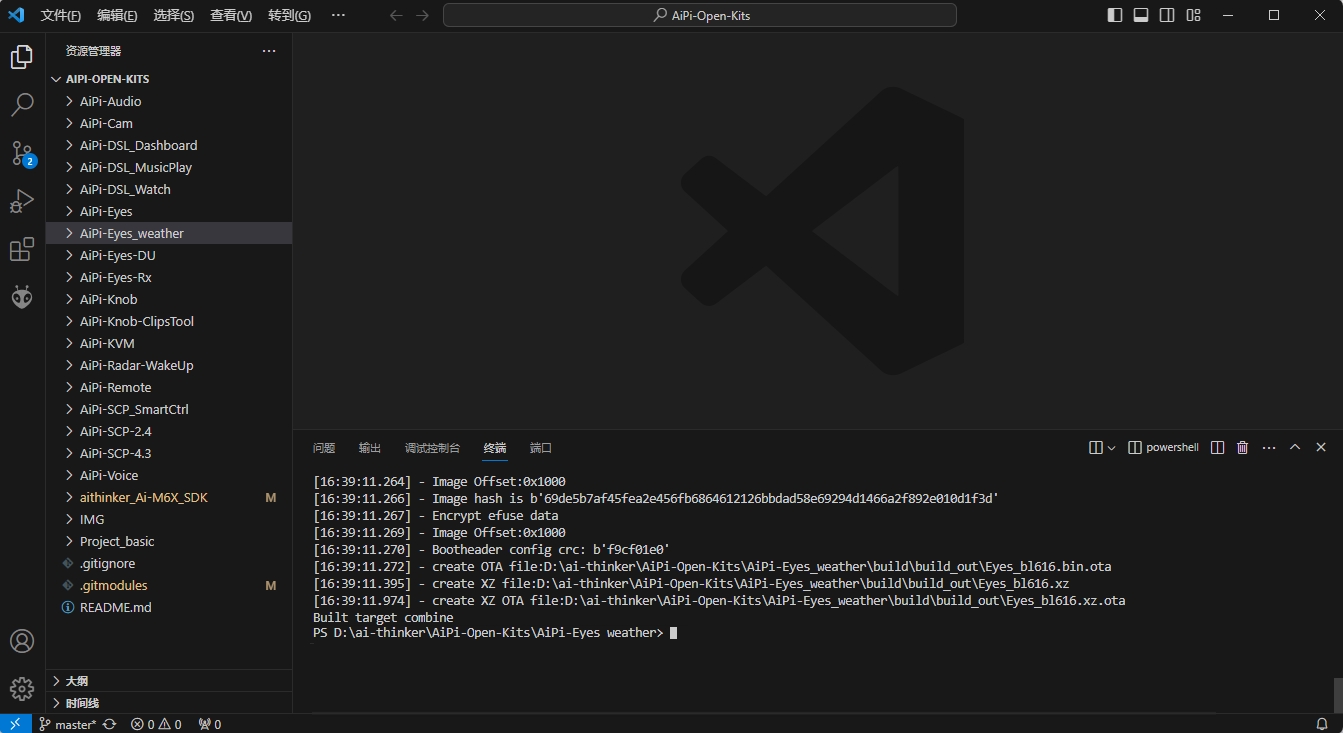The width and height of the screenshot is (1343, 733).
Task: Click the sync changes icon in status bar
Action: click(x=109, y=724)
